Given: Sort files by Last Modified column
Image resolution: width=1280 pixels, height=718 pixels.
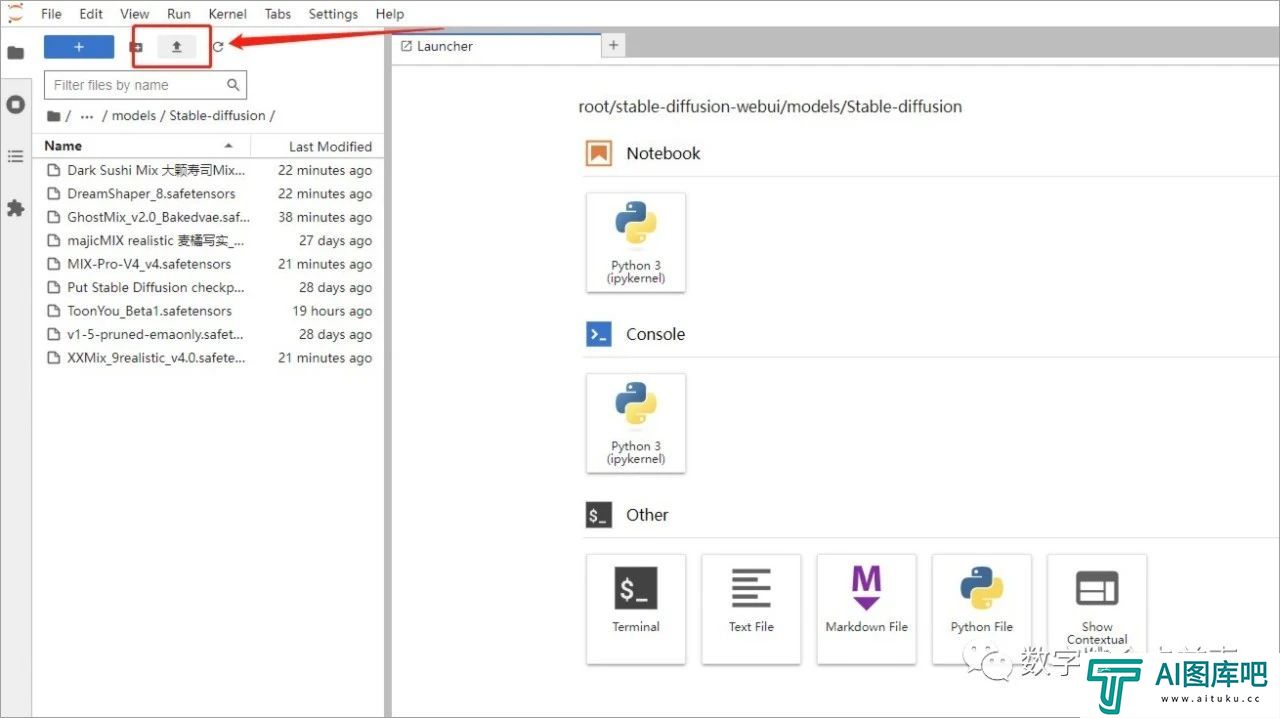Looking at the screenshot, I should click(317, 146).
